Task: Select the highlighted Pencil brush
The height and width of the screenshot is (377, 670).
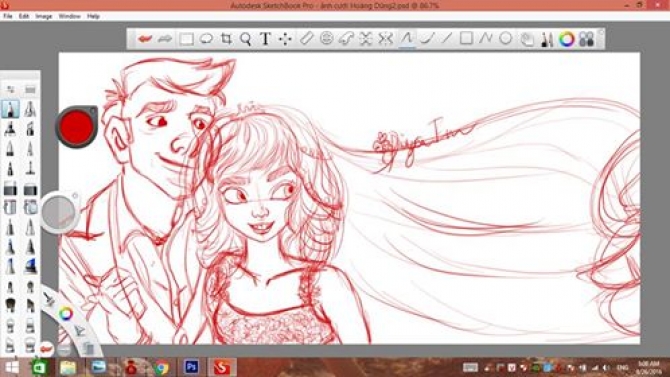Action: tap(10, 109)
